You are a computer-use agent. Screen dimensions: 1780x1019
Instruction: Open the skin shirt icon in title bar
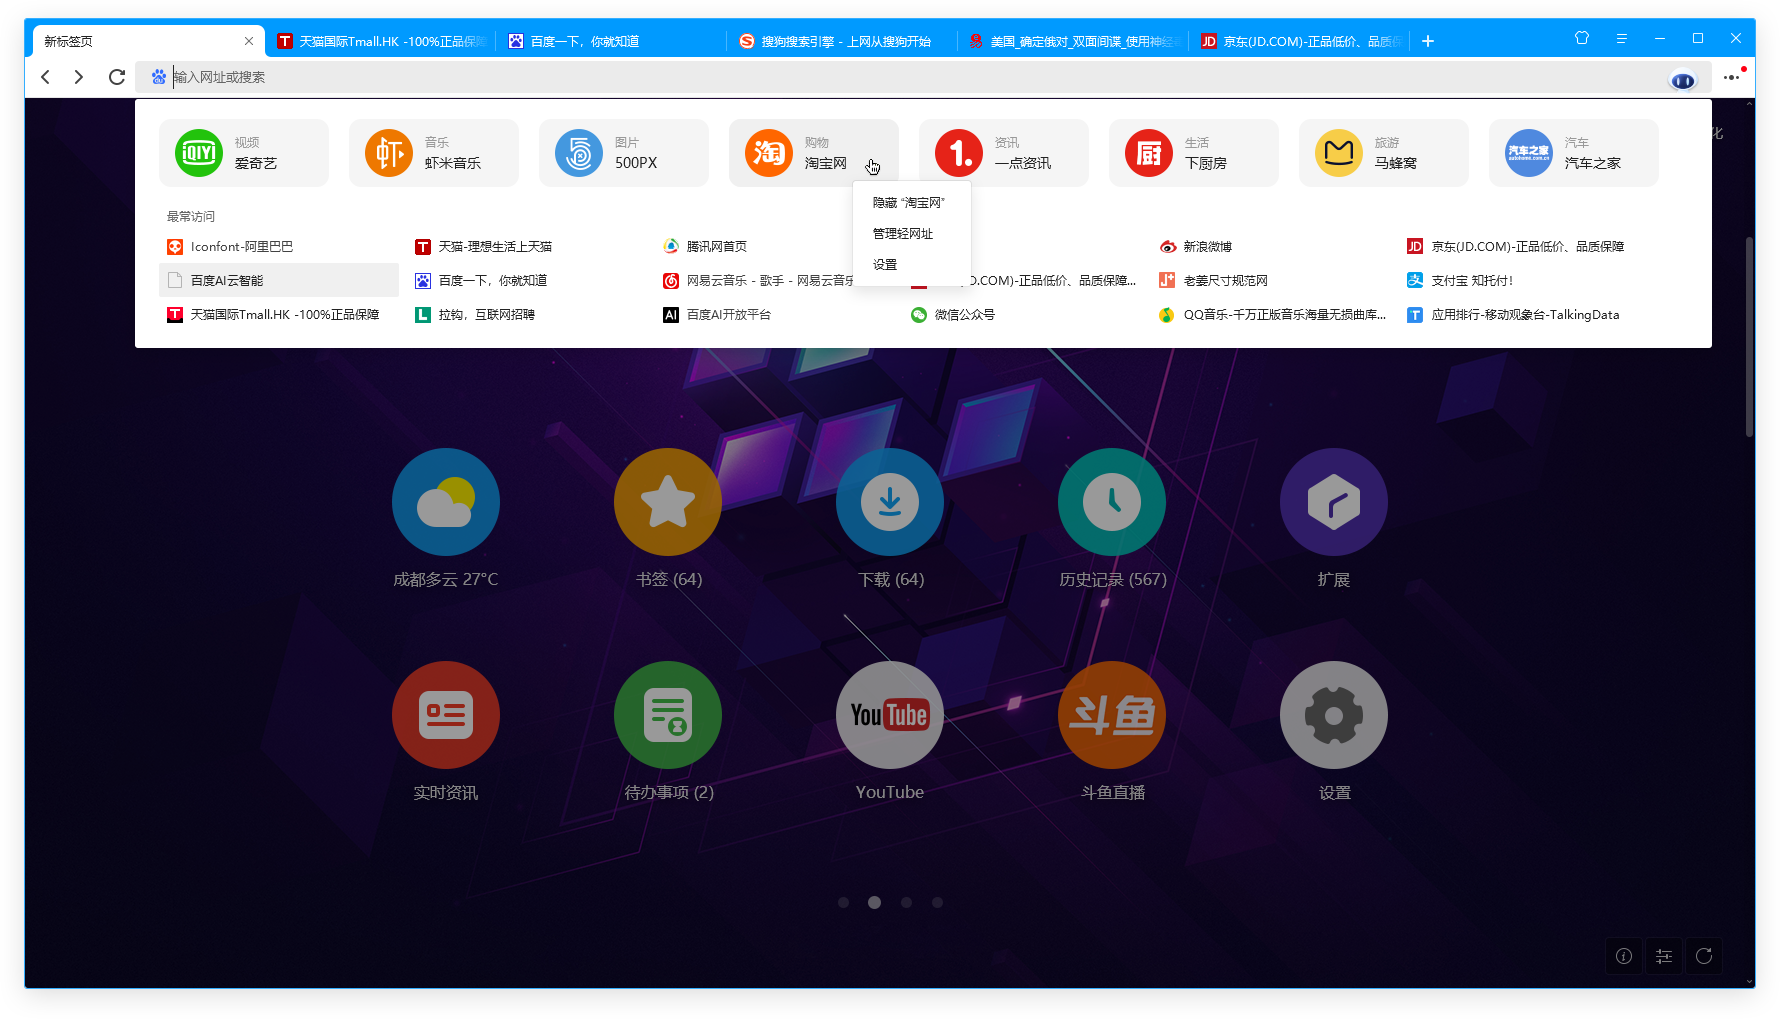pyautogui.click(x=1582, y=38)
